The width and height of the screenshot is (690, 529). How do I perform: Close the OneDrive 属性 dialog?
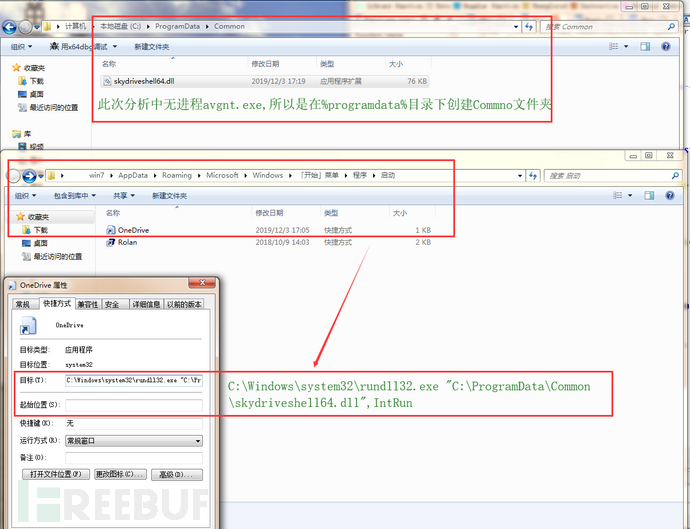[x=202, y=283]
